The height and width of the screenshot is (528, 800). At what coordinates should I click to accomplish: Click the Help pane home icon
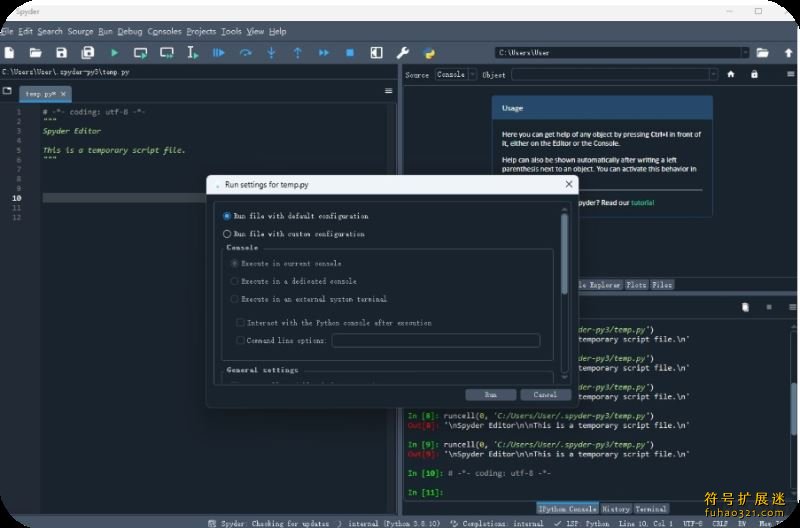pos(731,74)
